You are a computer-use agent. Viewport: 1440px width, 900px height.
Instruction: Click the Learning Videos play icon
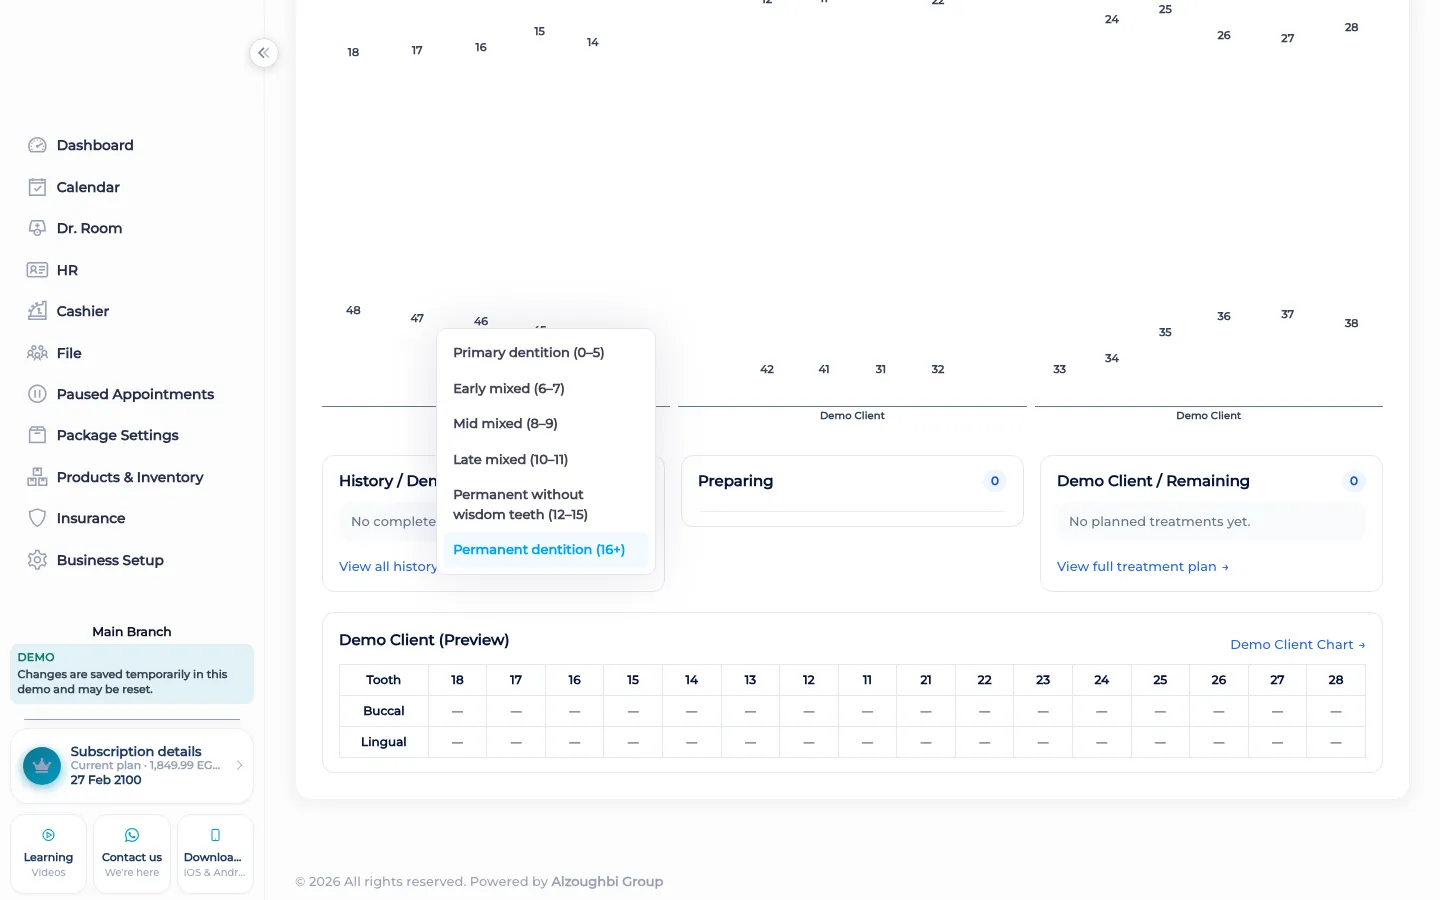coord(48,835)
